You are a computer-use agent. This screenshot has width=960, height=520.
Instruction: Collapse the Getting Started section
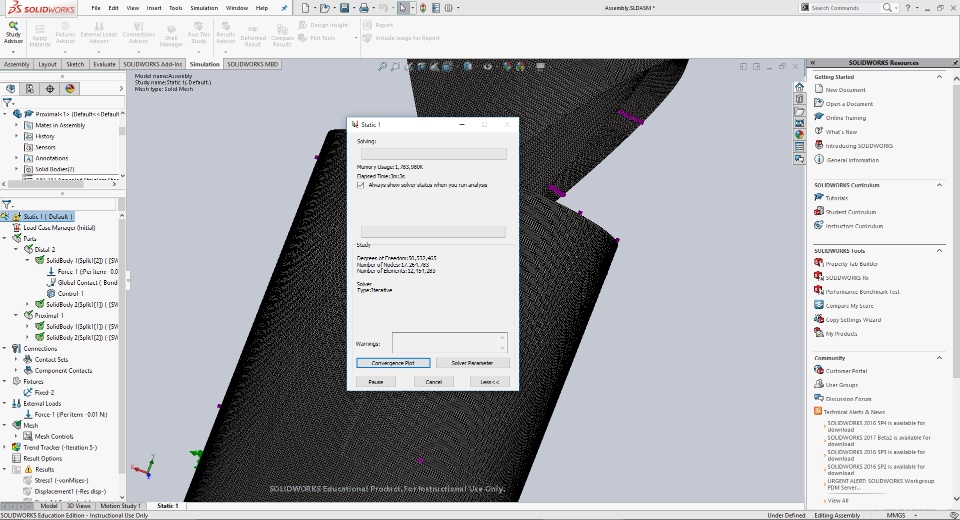[x=939, y=77]
